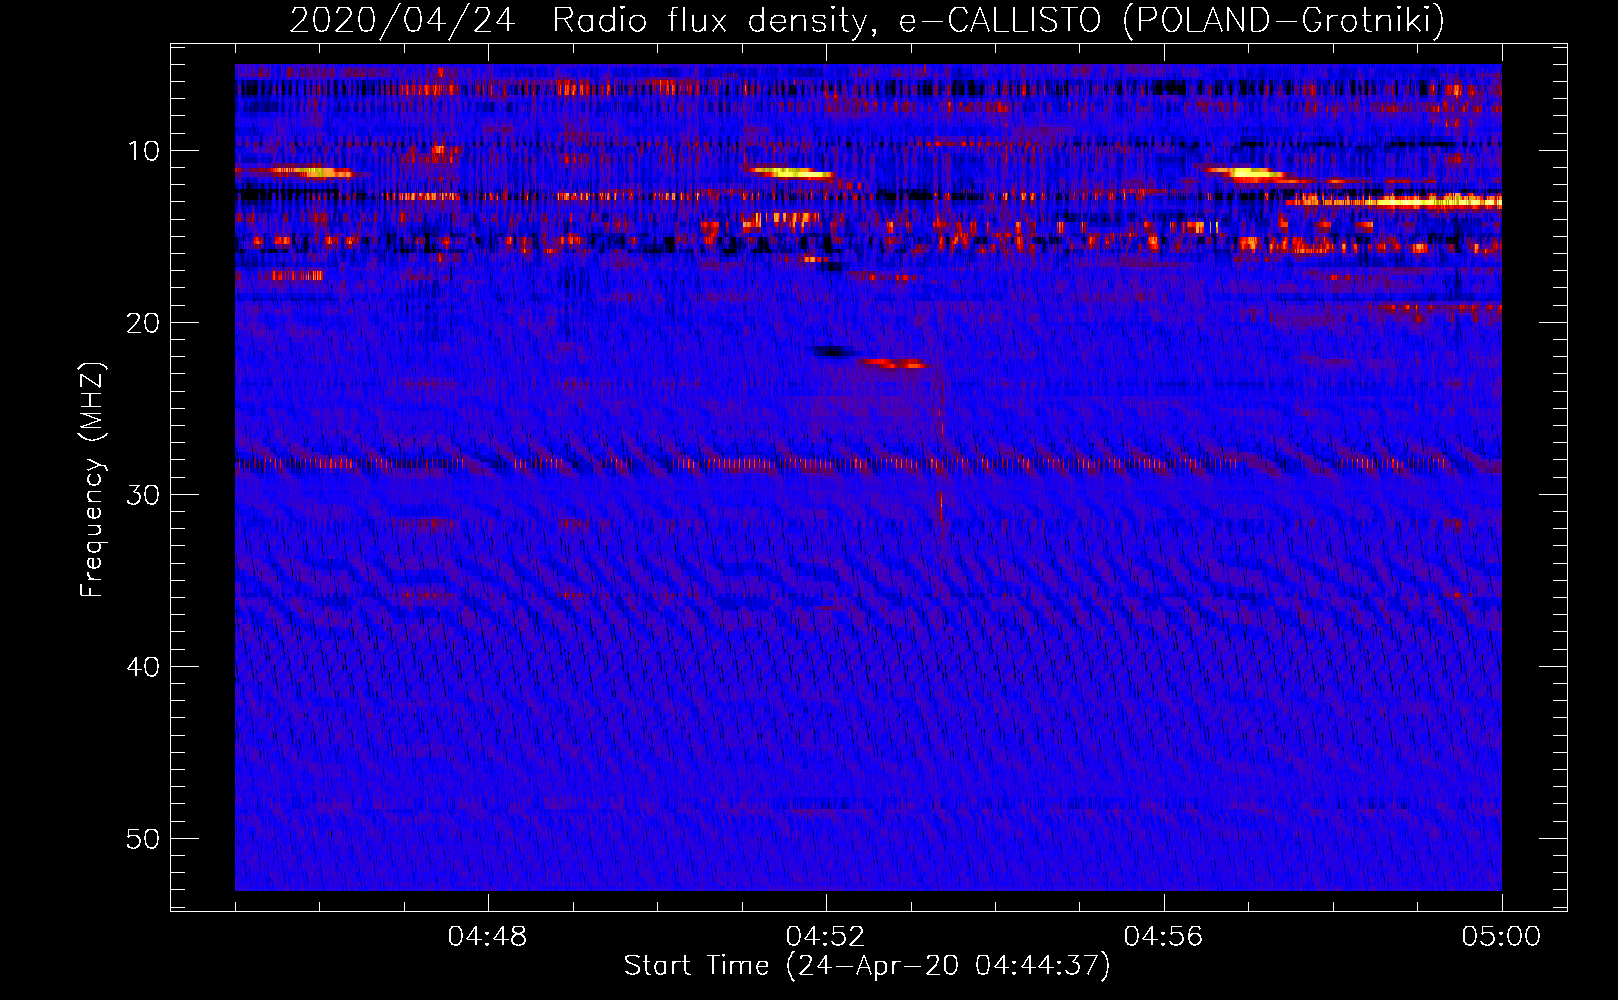Click the 05:00 time tick label
The image size is (1618, 1000).
(1501, 937)
